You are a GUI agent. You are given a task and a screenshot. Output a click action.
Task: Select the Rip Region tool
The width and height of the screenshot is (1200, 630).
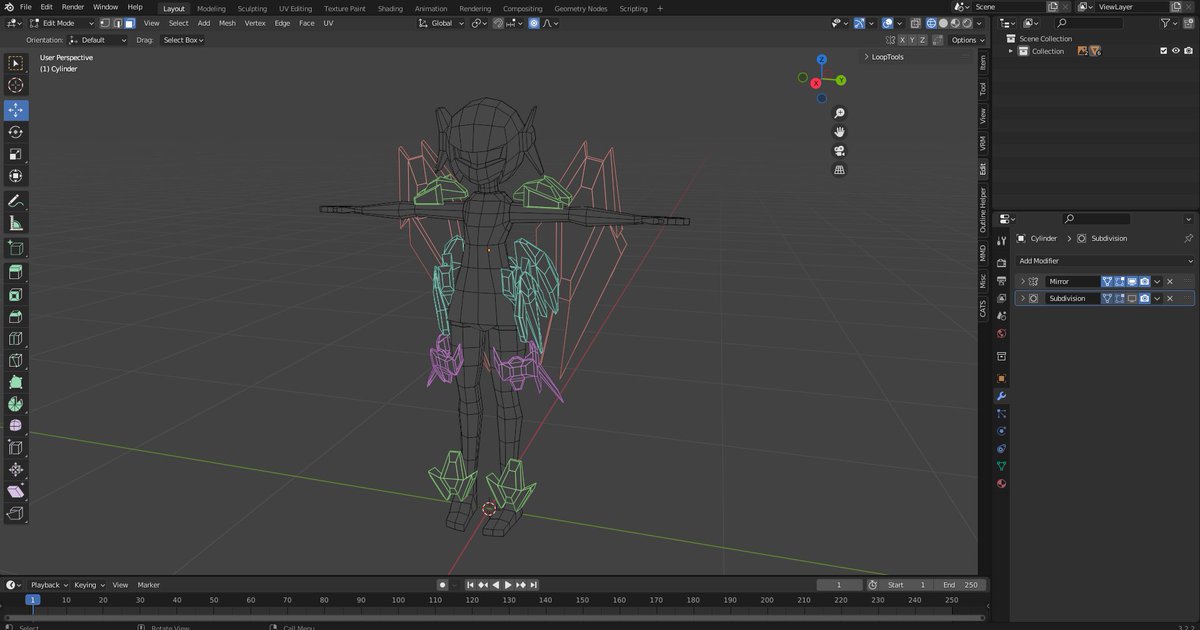tap(16, 513)
